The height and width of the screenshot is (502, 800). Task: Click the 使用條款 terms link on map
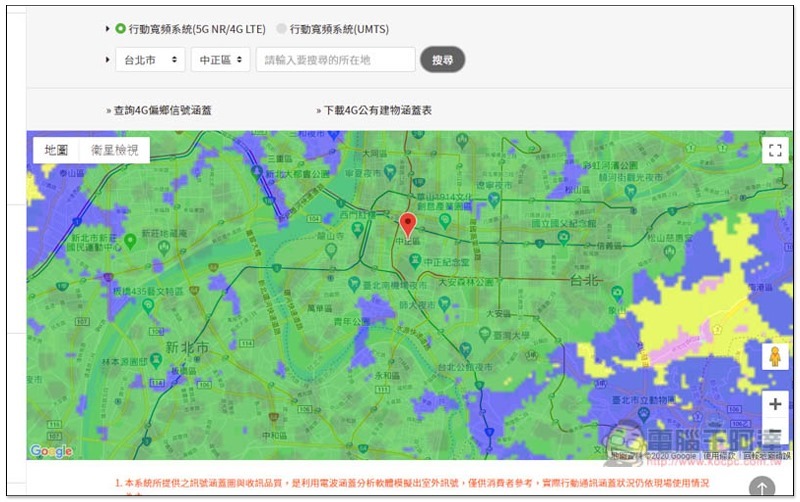(719, 456)
